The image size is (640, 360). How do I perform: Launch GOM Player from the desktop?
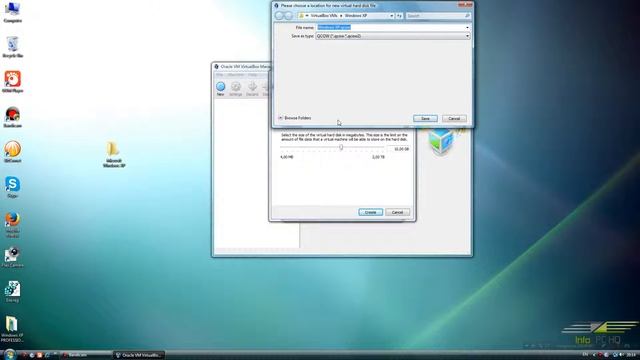tap(13, 82)
